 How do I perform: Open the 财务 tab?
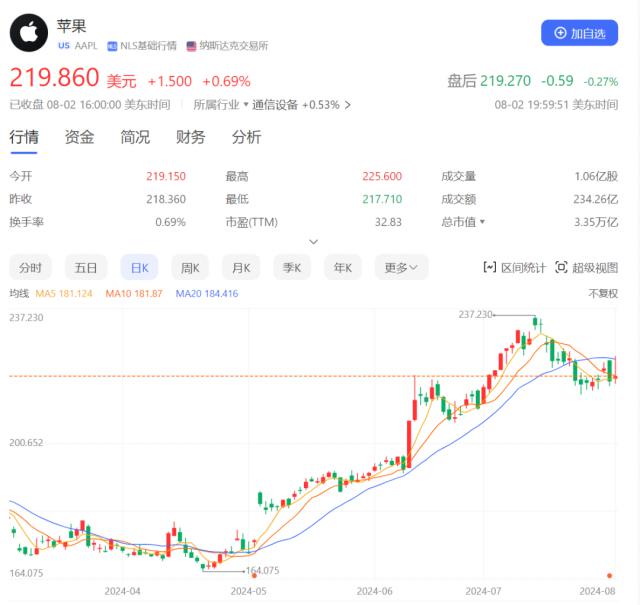point(191,137)
